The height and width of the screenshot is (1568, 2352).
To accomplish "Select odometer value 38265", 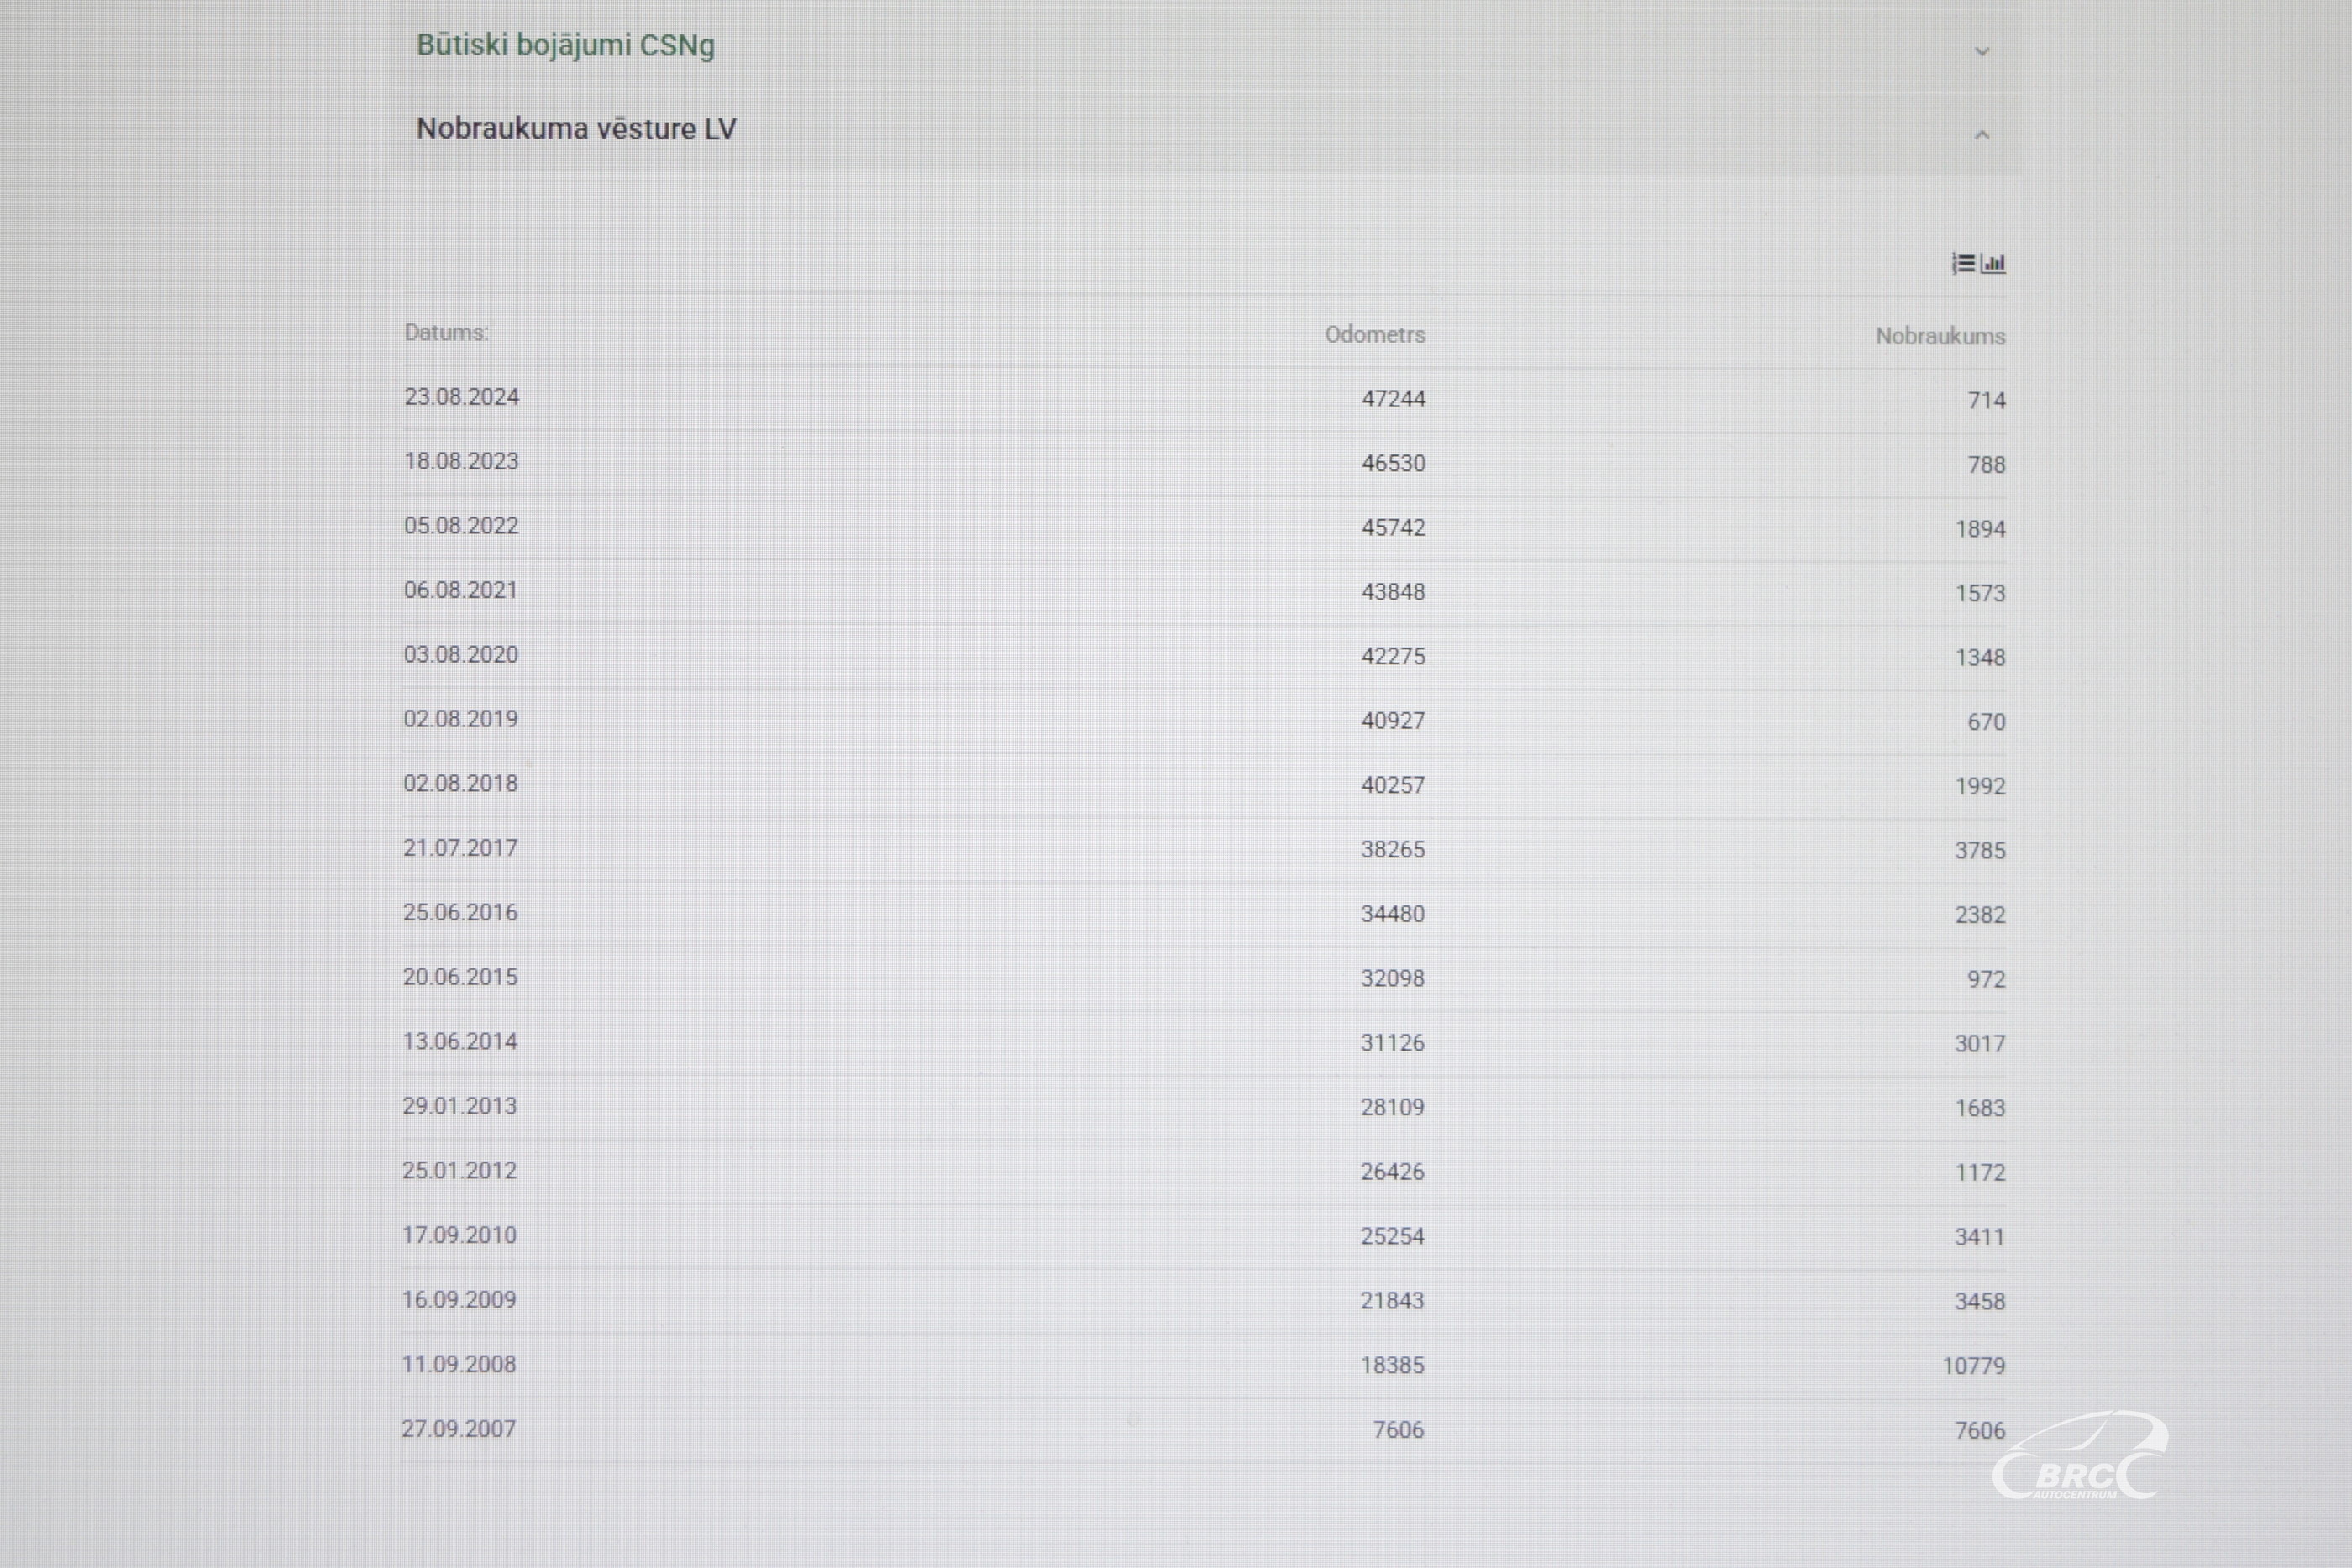I will click(1393, 849).
